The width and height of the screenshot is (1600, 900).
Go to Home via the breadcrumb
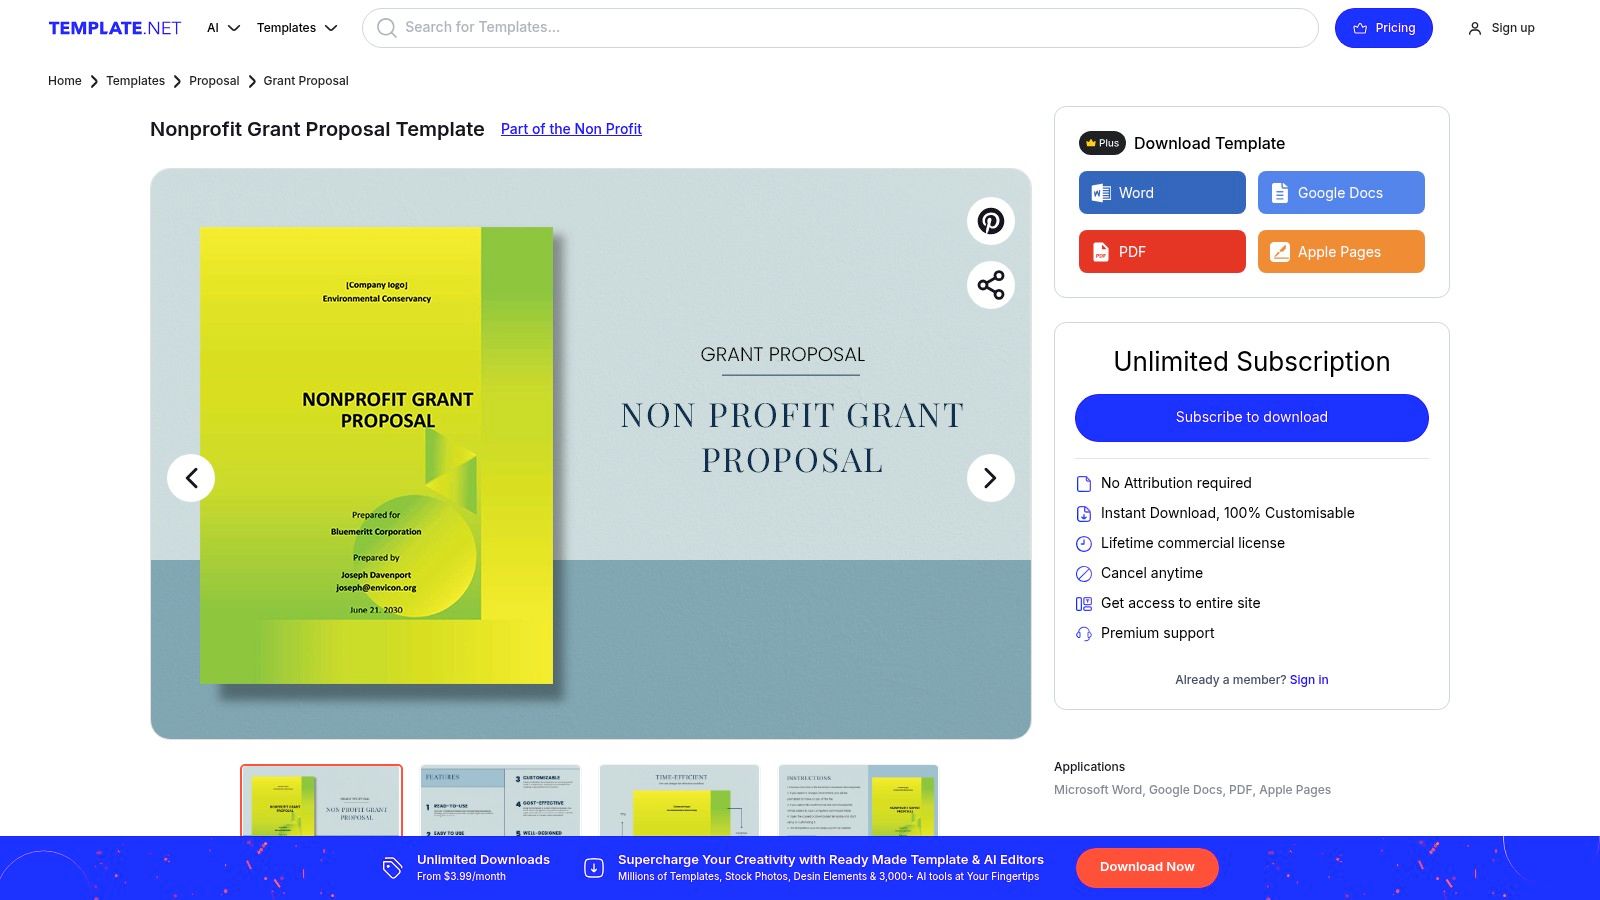pyautogui.click(x=64, y=81)
